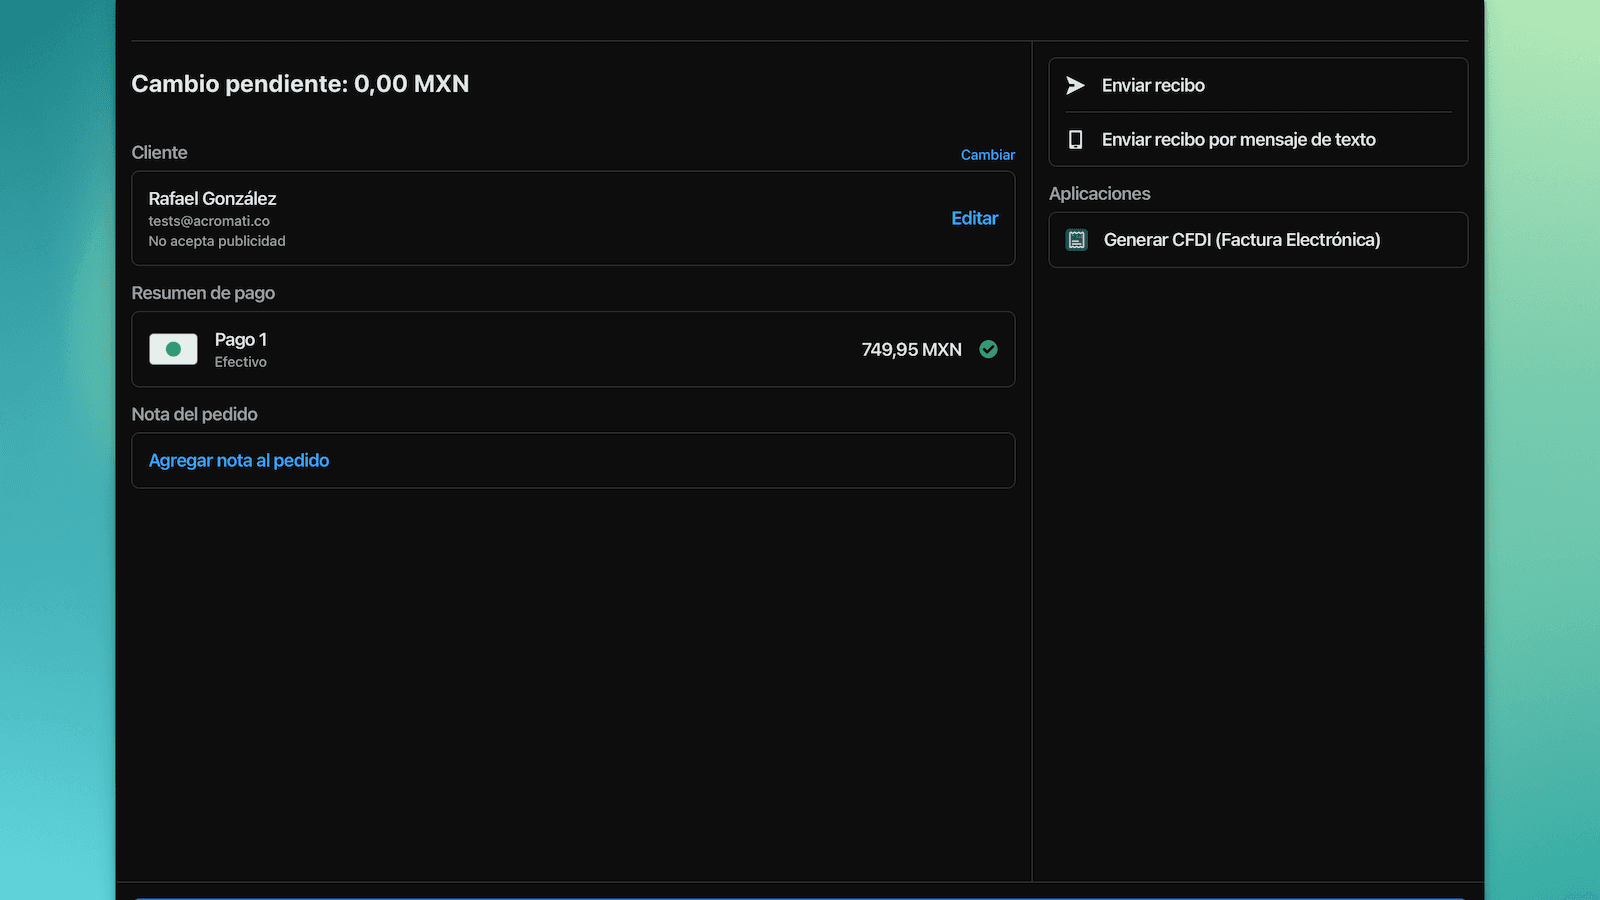Click the Resumen de pago section header
This screenshot has height=900, width=1600.
(x=203, y=293)
